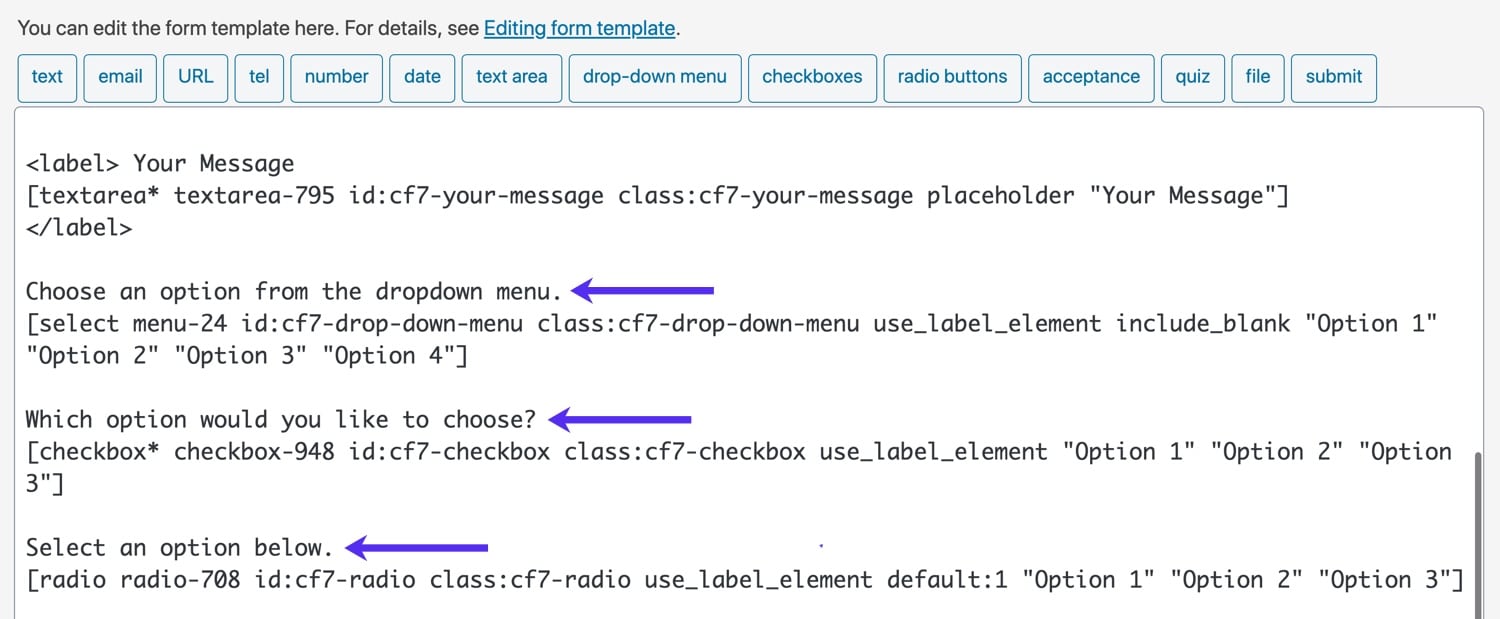Insert a date field tag

[x=422, y=77]
